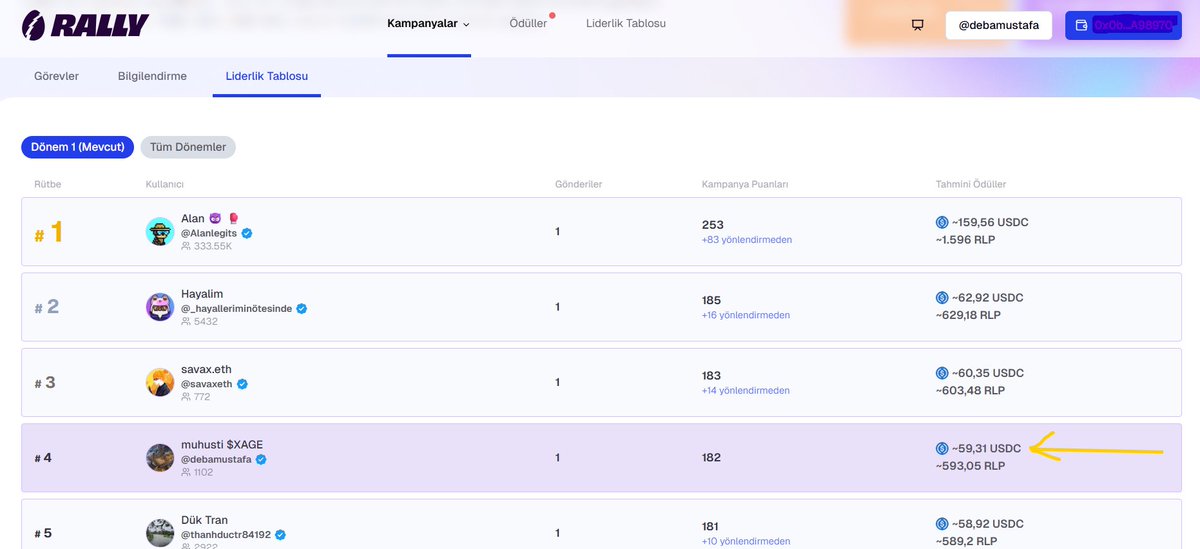
Task: Click the campaign points value 182
Action: (712, 458)
